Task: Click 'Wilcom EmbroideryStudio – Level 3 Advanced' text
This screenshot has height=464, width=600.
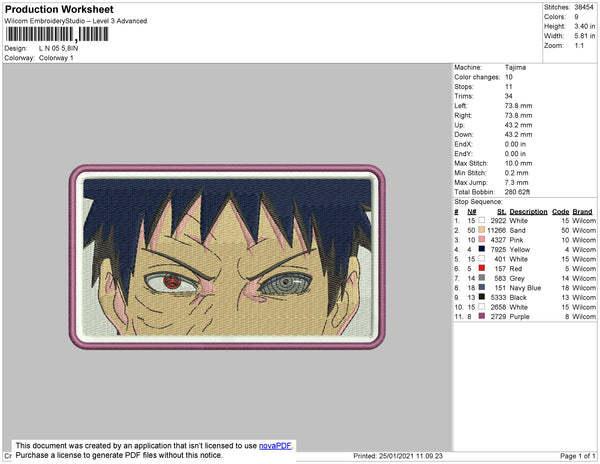Action: 76,21
